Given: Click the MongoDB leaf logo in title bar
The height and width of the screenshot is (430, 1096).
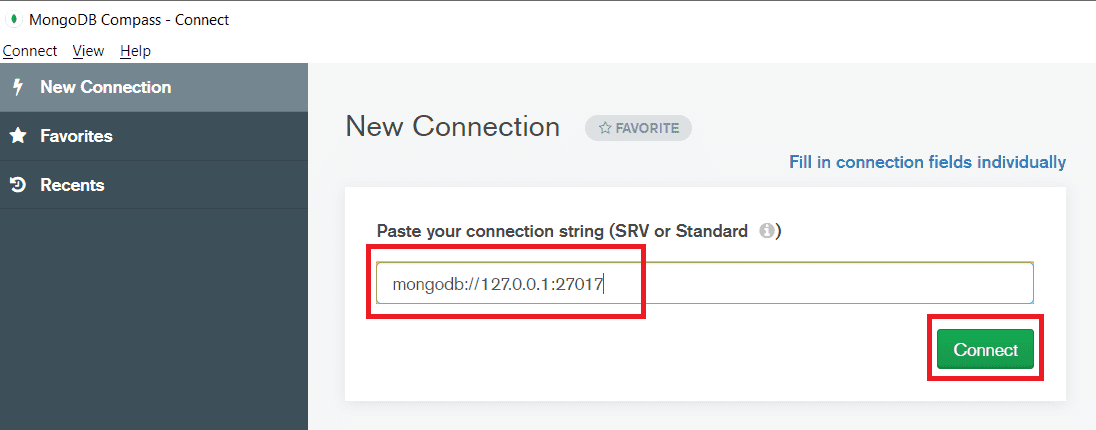Looking at the screenshot, I should coord(14,20).
